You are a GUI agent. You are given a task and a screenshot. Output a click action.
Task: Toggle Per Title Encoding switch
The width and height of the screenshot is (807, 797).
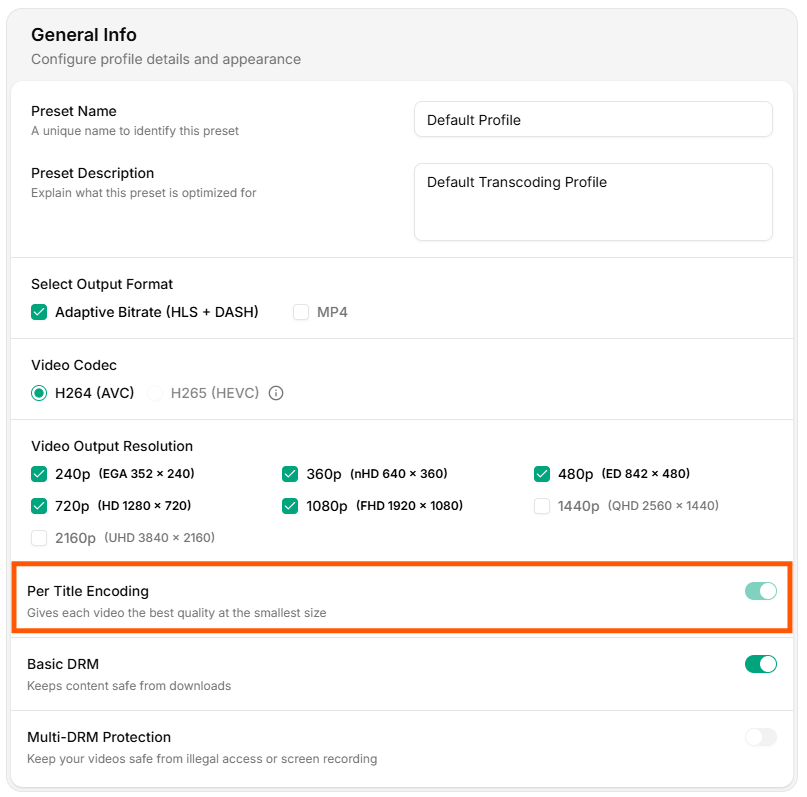[760, 591]
